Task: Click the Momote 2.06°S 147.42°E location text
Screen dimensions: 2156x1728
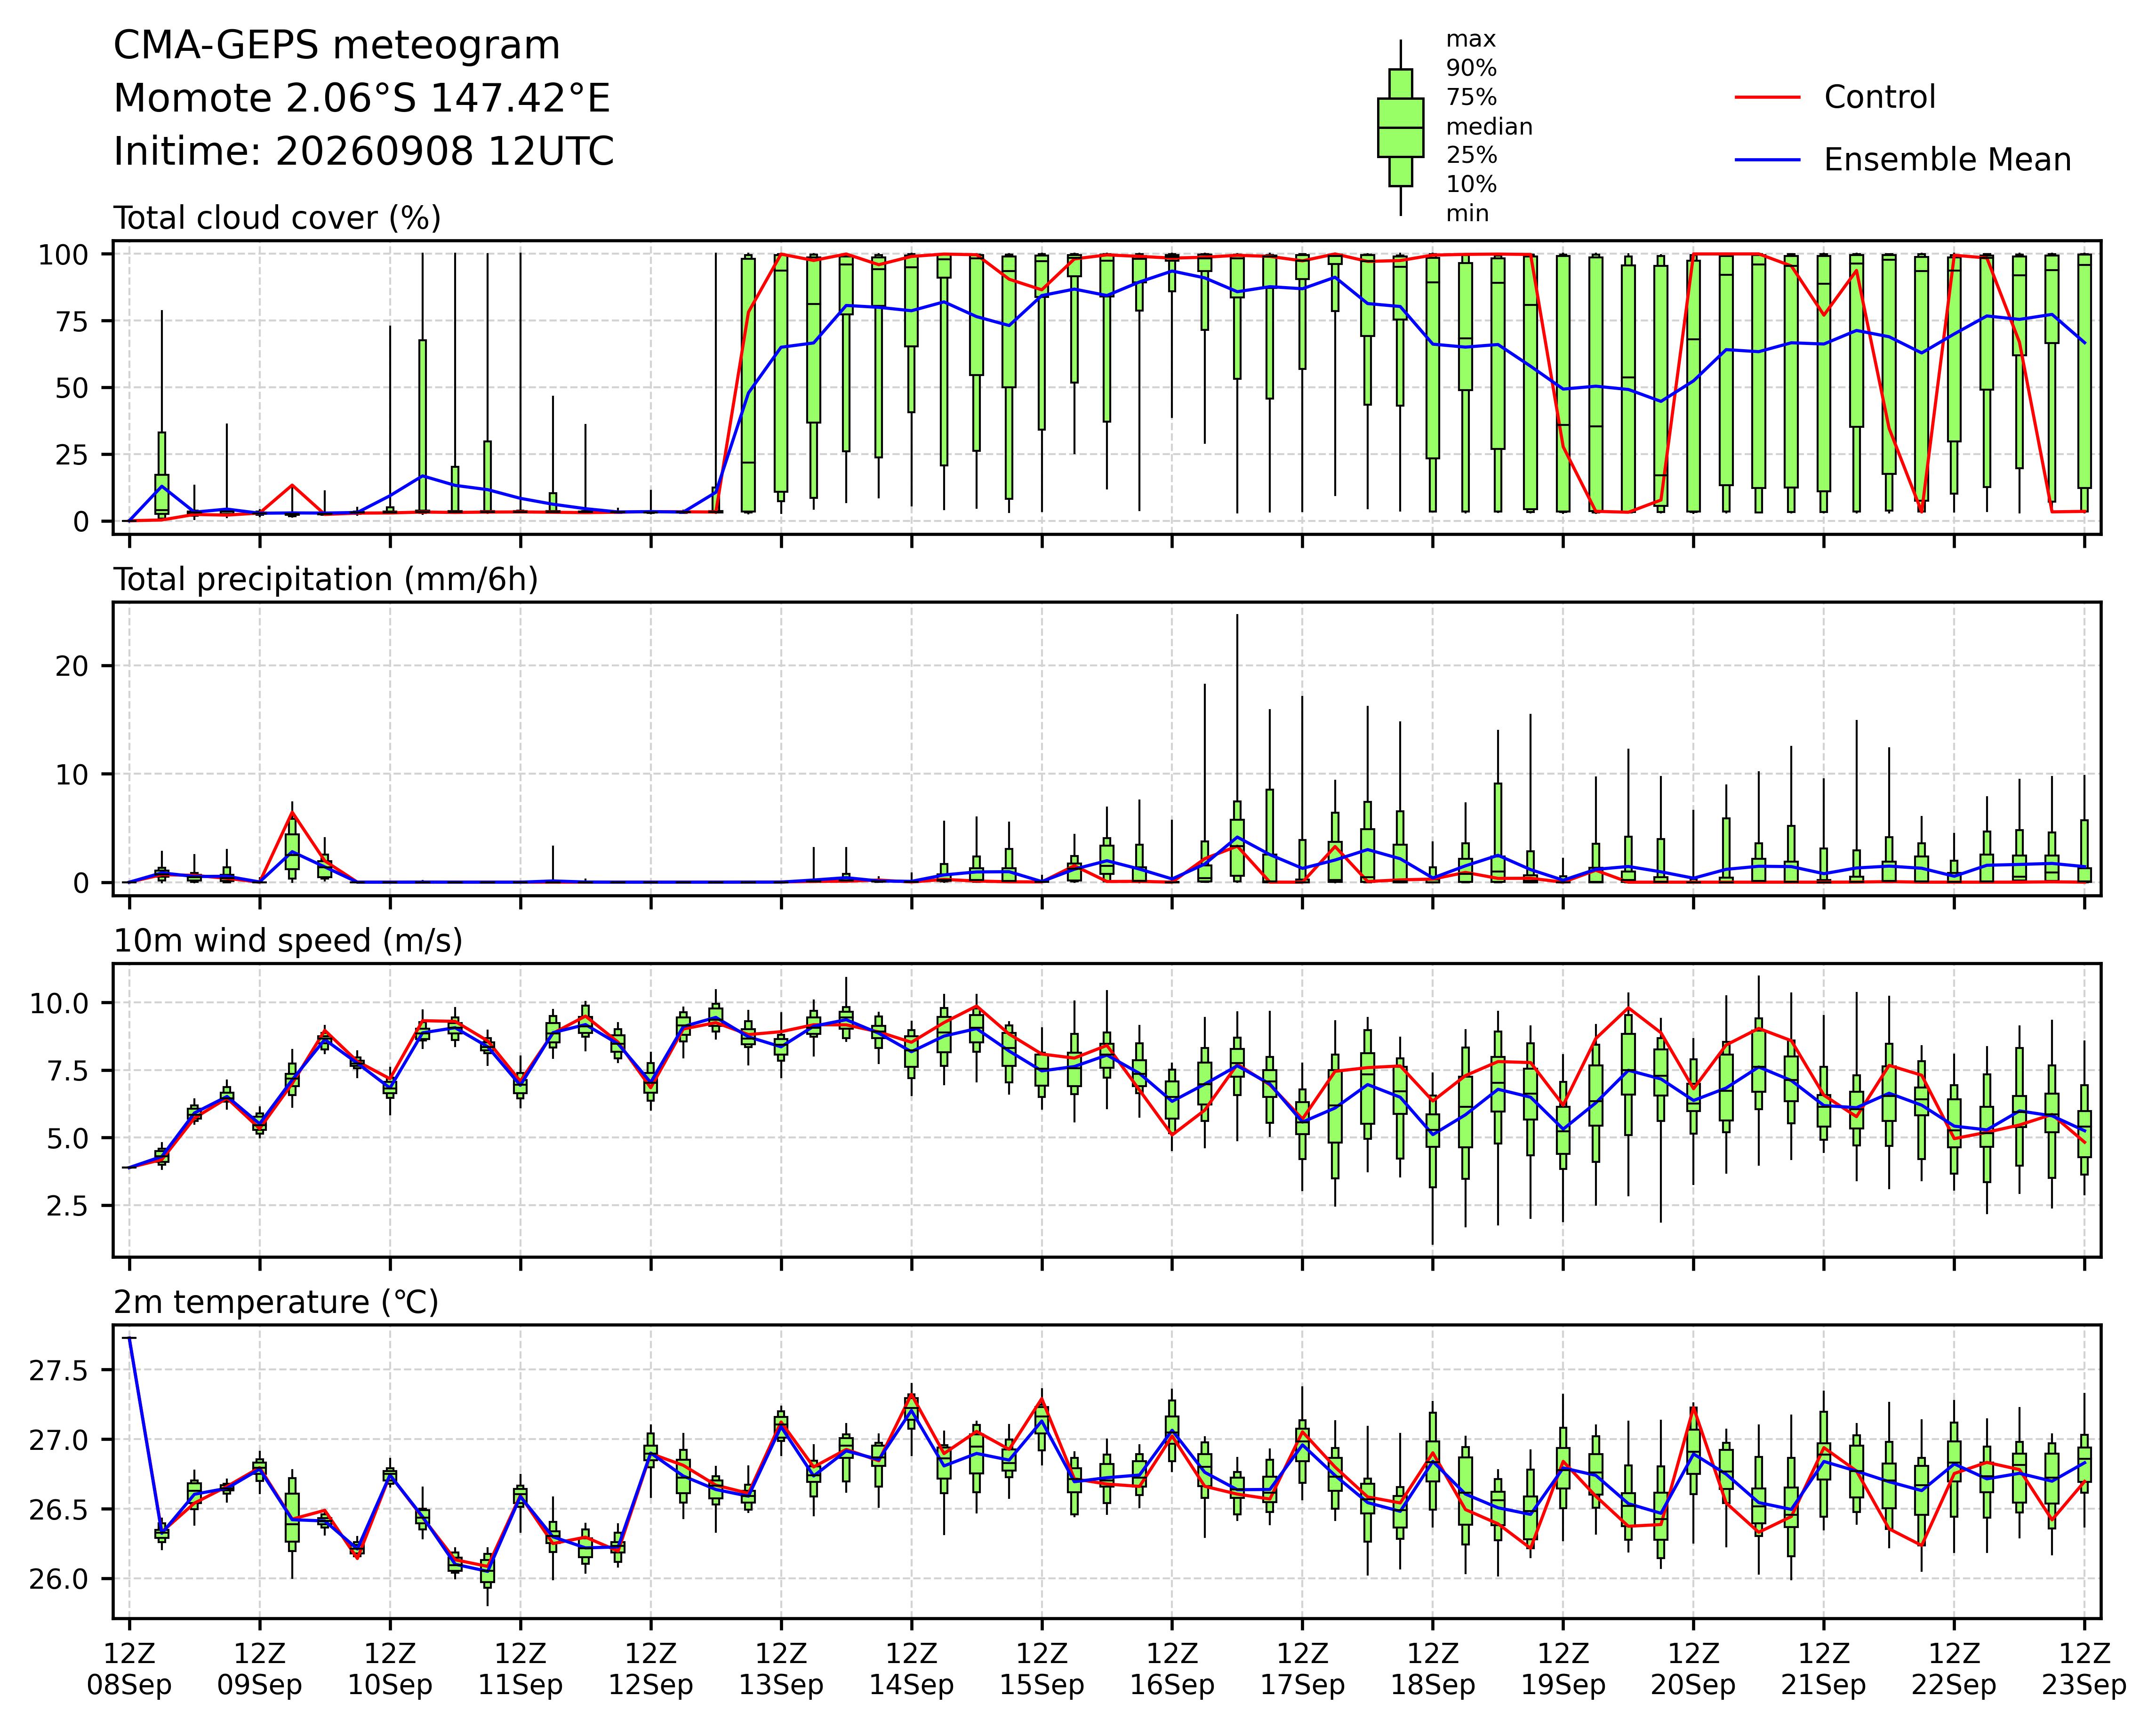Action: tap(362, 99)
